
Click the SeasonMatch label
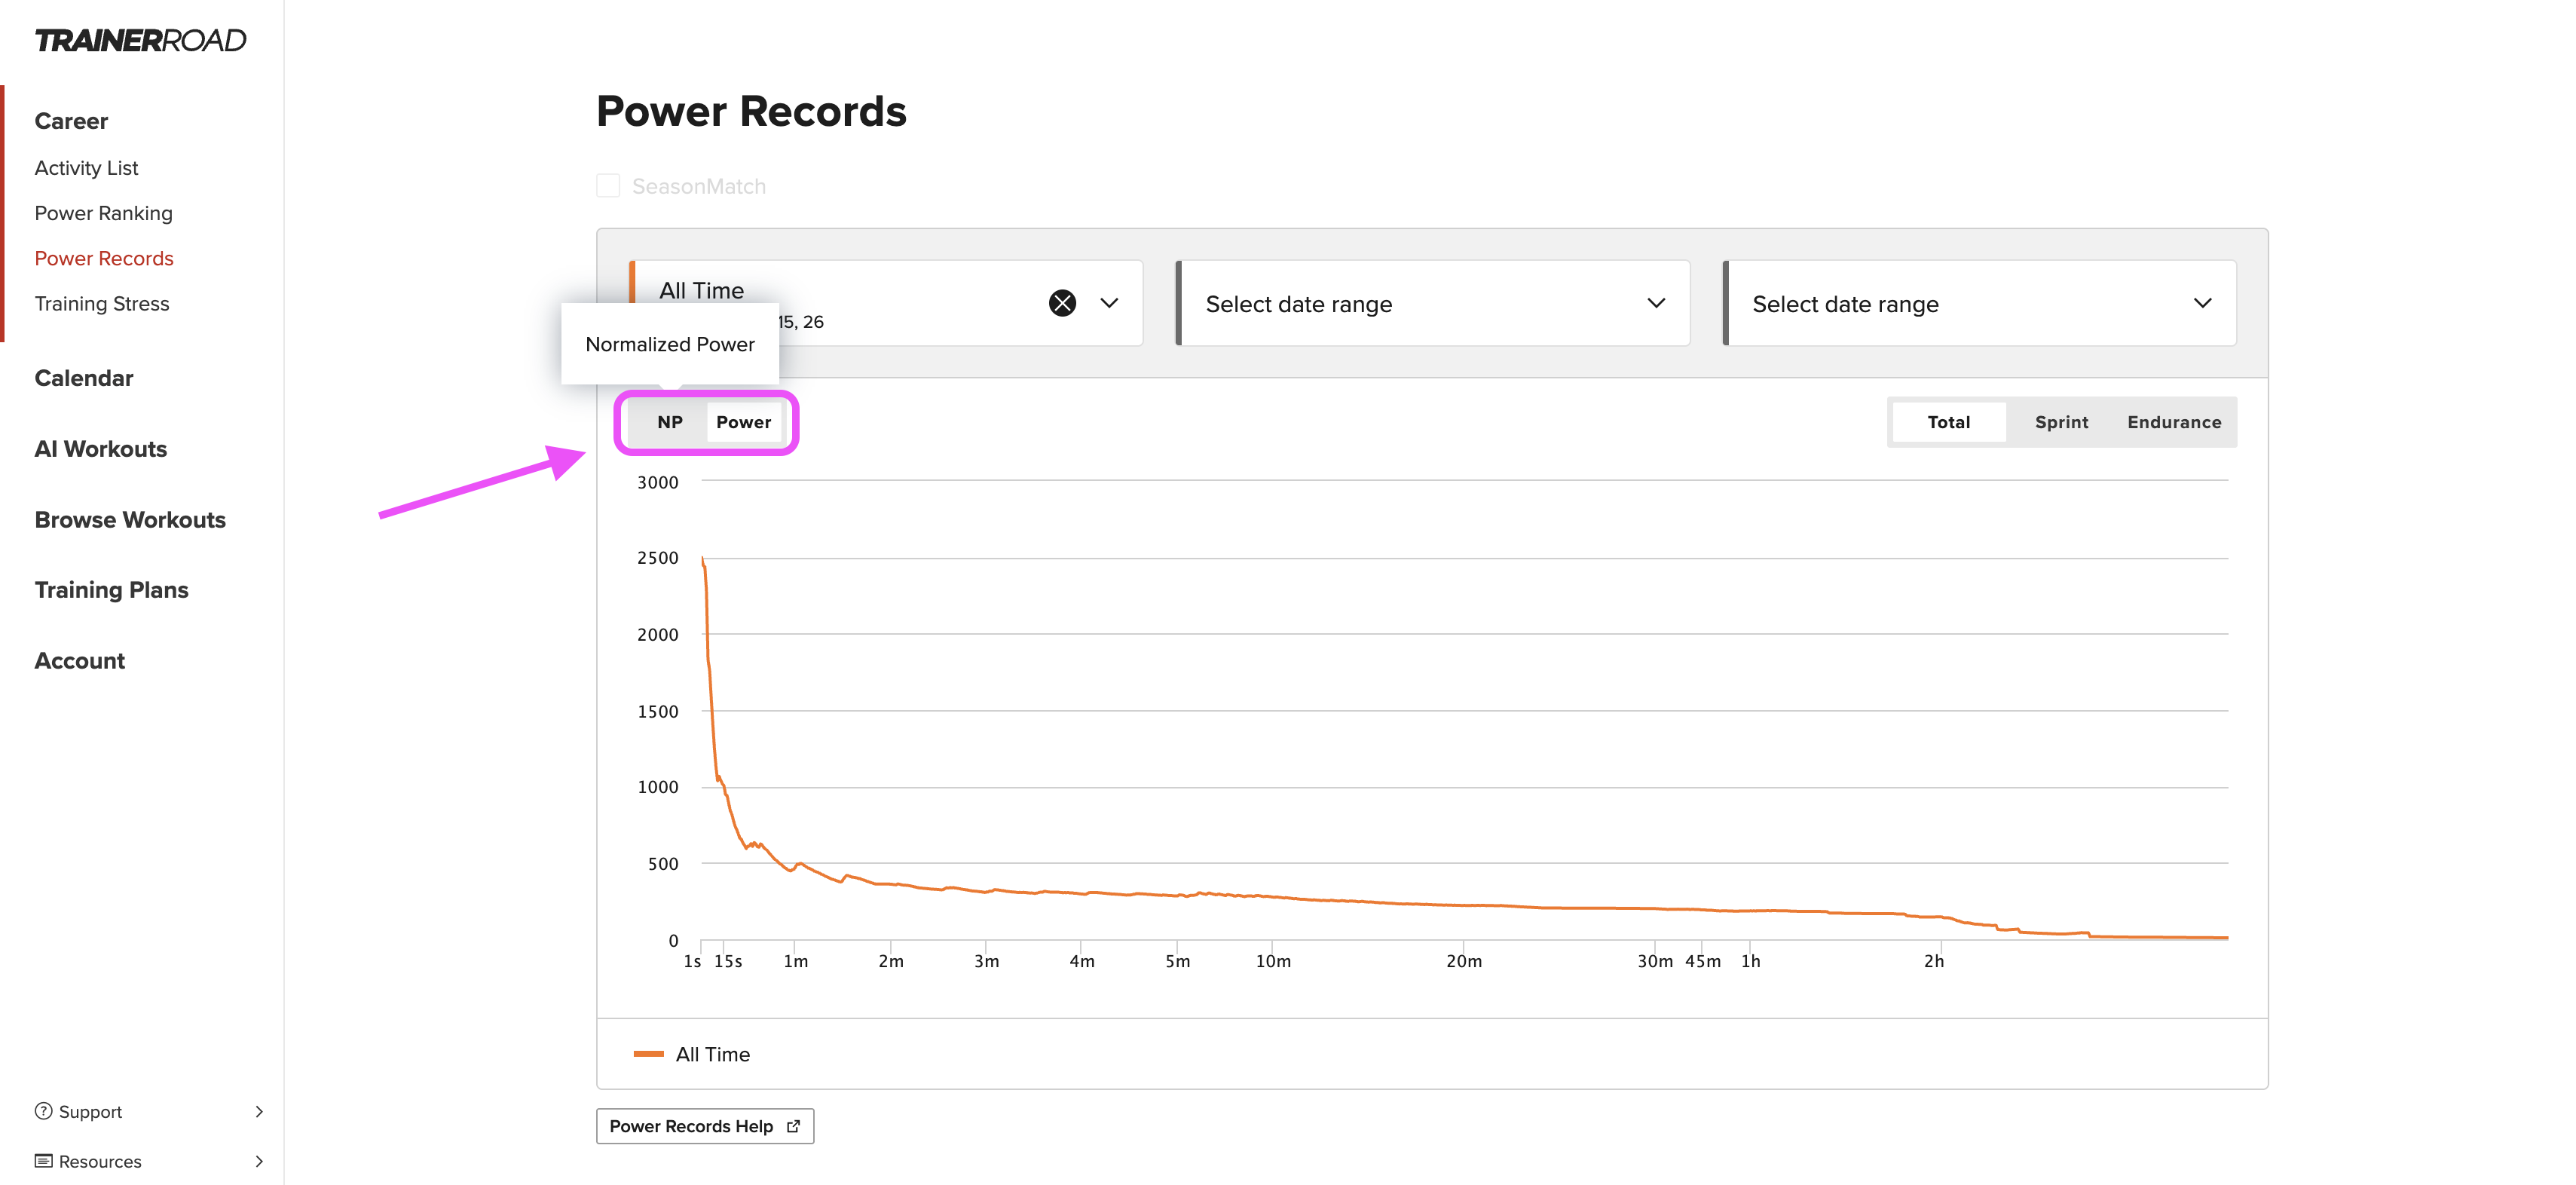(x=699, y=186)
